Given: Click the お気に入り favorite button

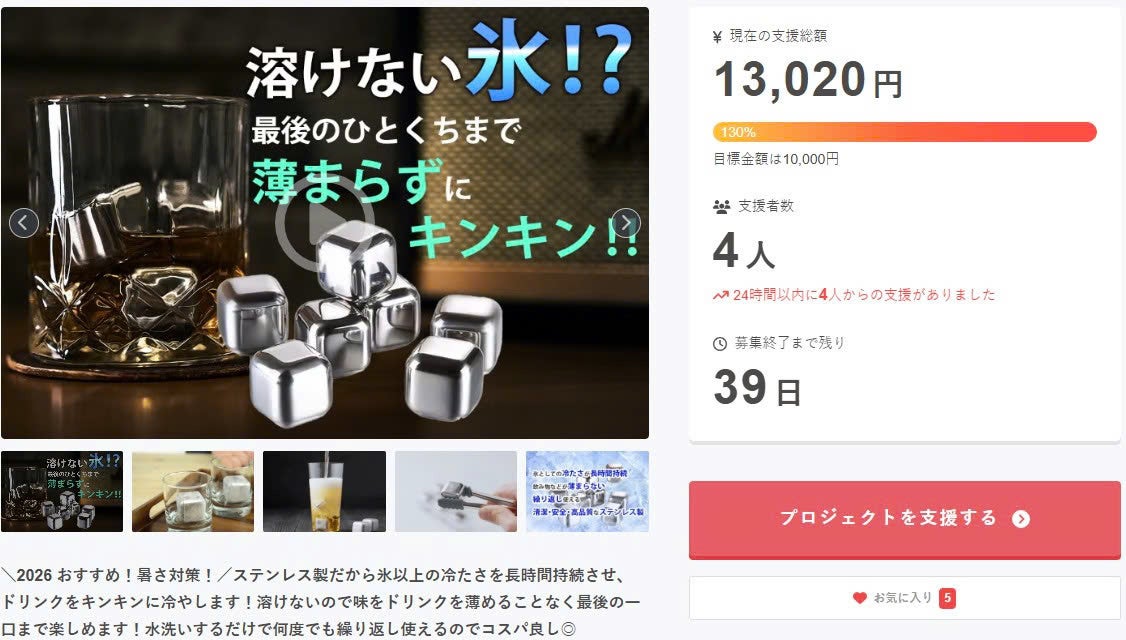Looking at the screenshot, I should tap(905, 598).
